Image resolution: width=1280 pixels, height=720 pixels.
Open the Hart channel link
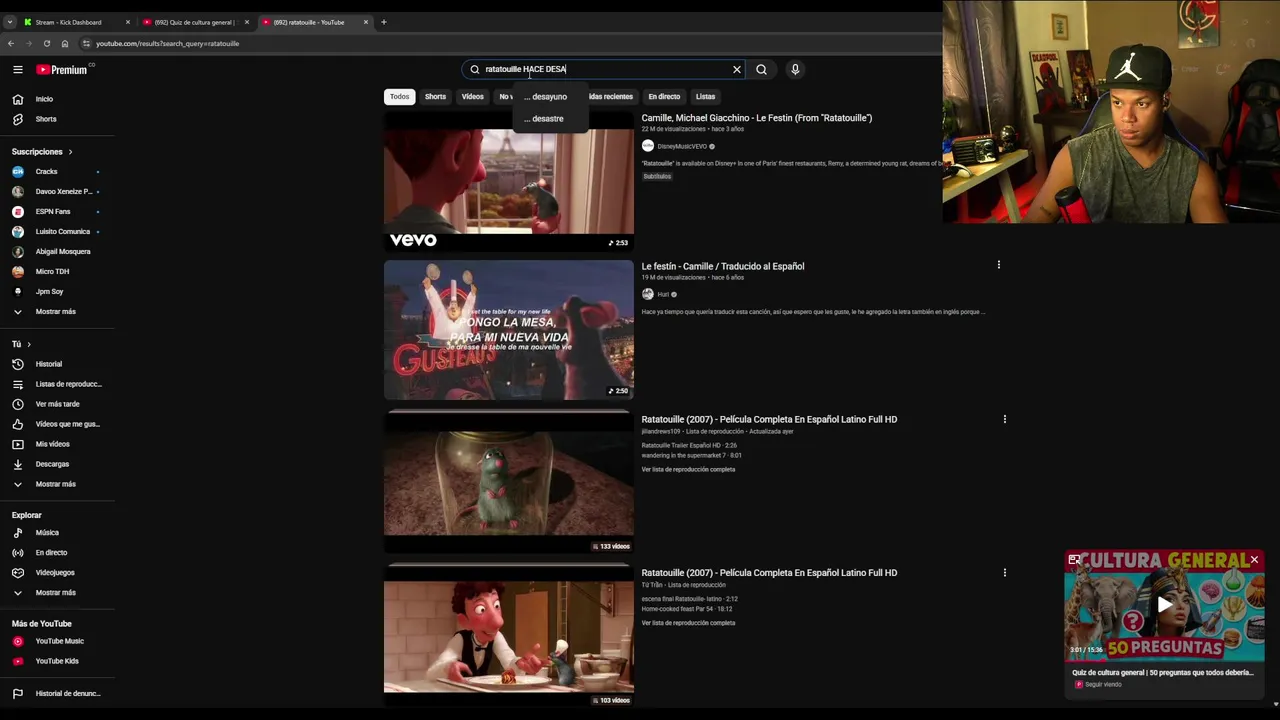[663, 294]
